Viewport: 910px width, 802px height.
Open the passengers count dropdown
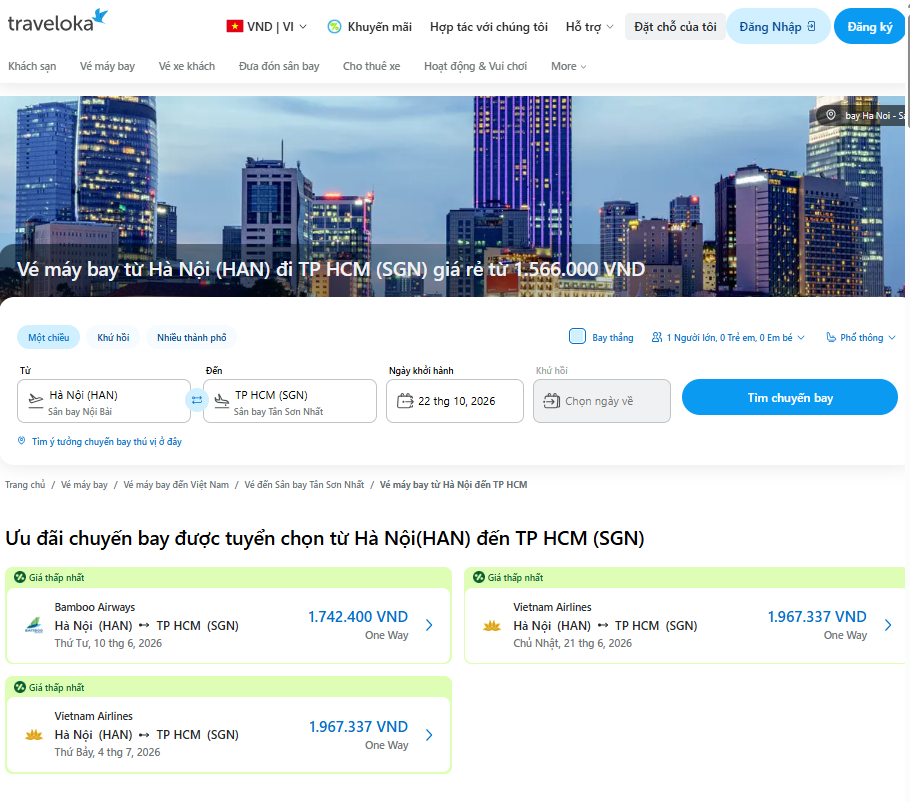point(728,337)
